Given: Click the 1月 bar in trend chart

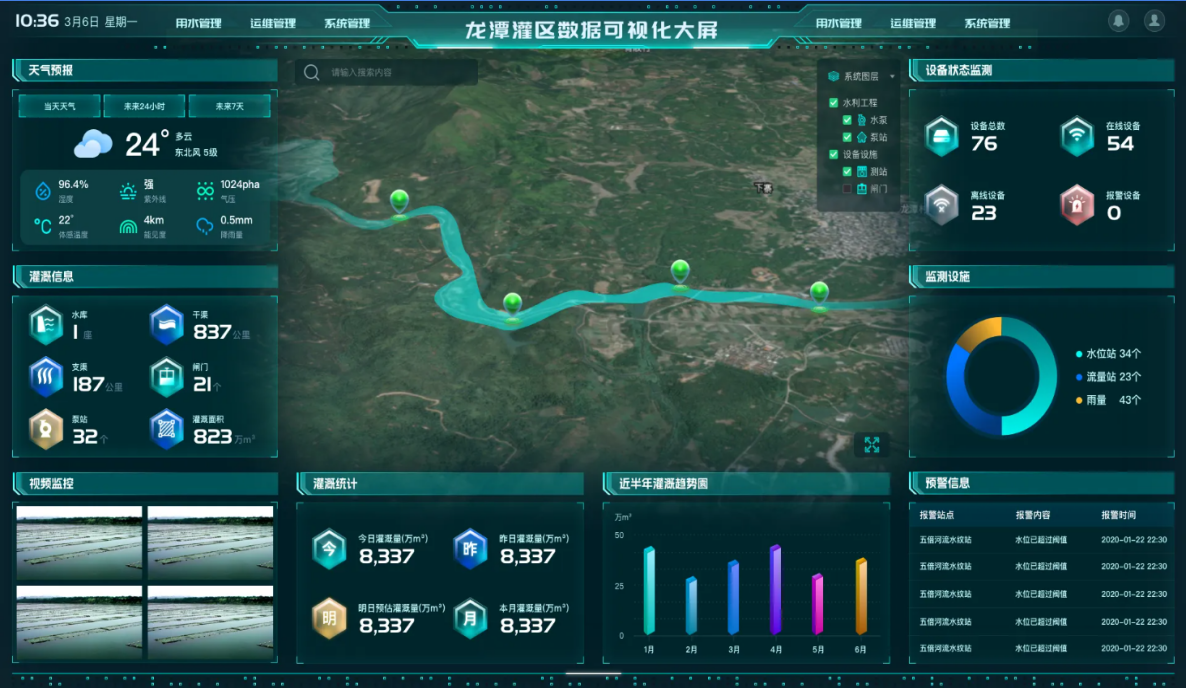Looking at the screenshot, I should [649, 590].
